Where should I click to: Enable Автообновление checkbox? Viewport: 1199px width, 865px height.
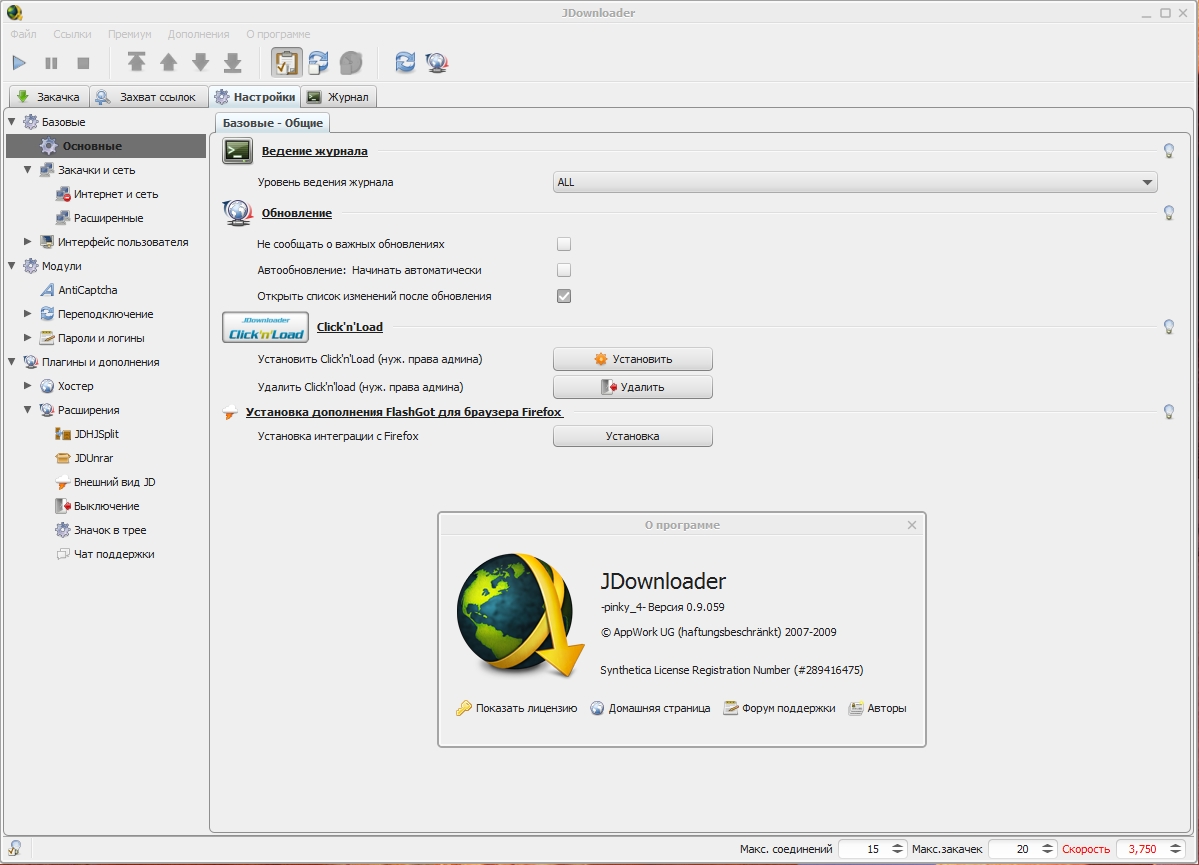tap(564, 270)
